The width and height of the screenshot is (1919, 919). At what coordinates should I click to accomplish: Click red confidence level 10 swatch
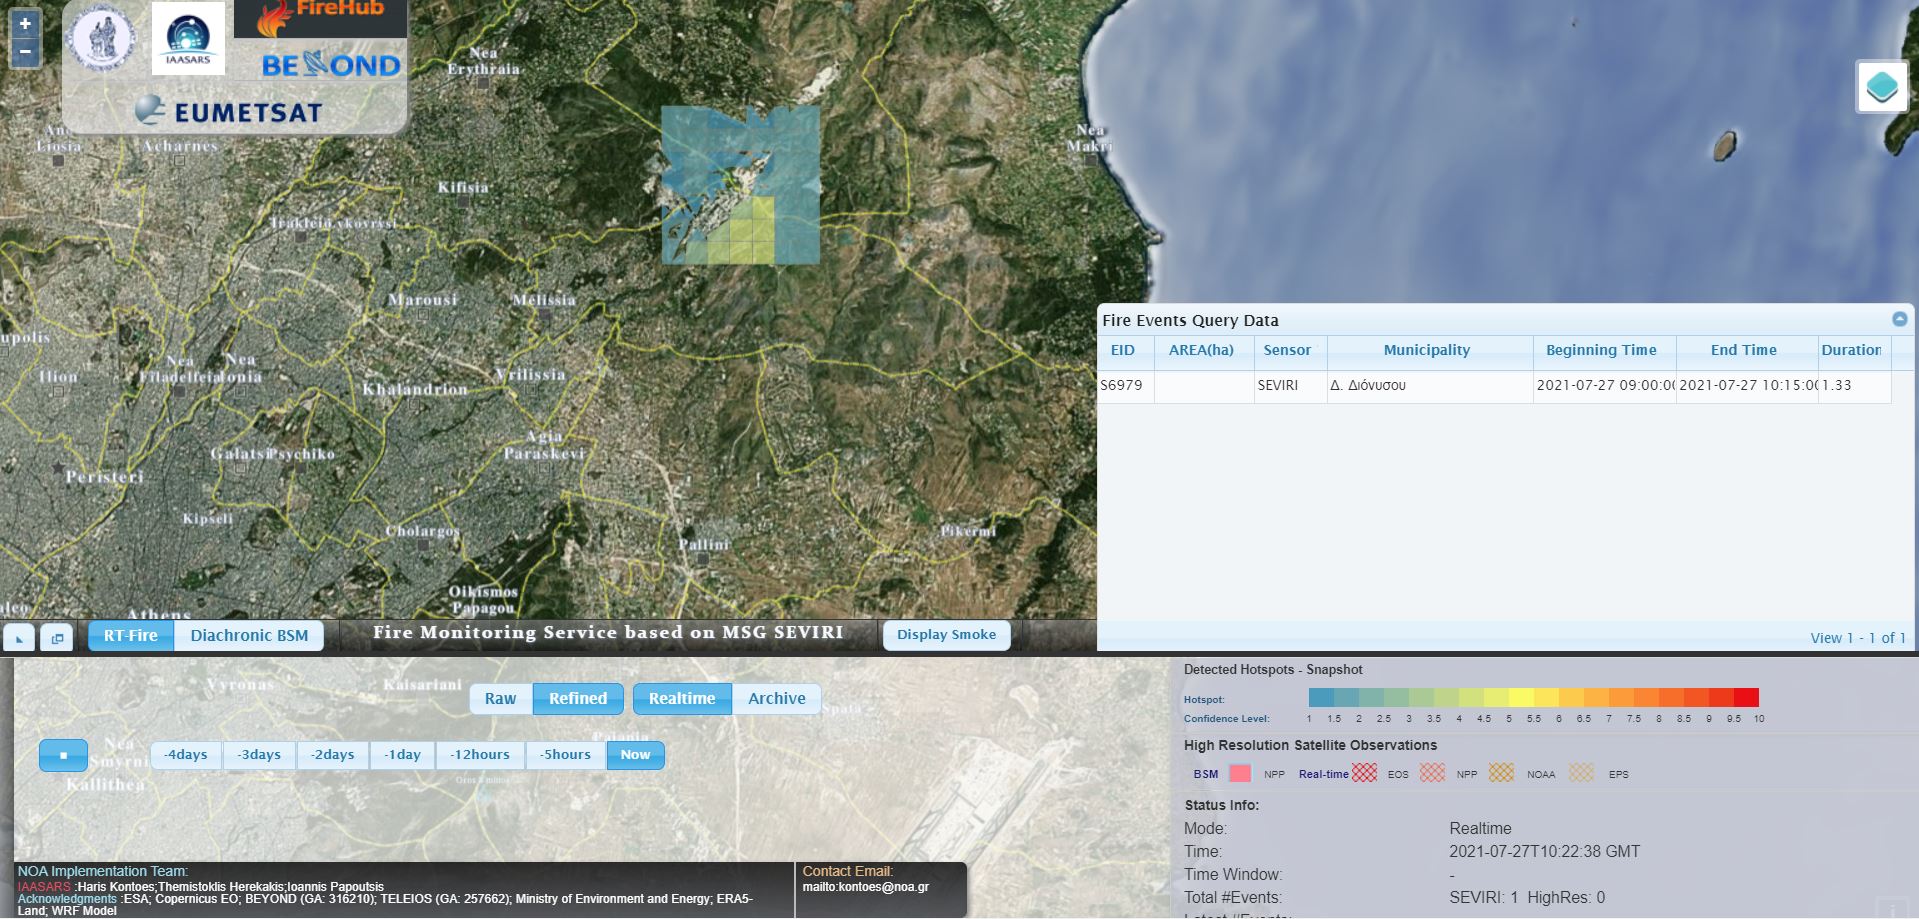click(1746, 698)
